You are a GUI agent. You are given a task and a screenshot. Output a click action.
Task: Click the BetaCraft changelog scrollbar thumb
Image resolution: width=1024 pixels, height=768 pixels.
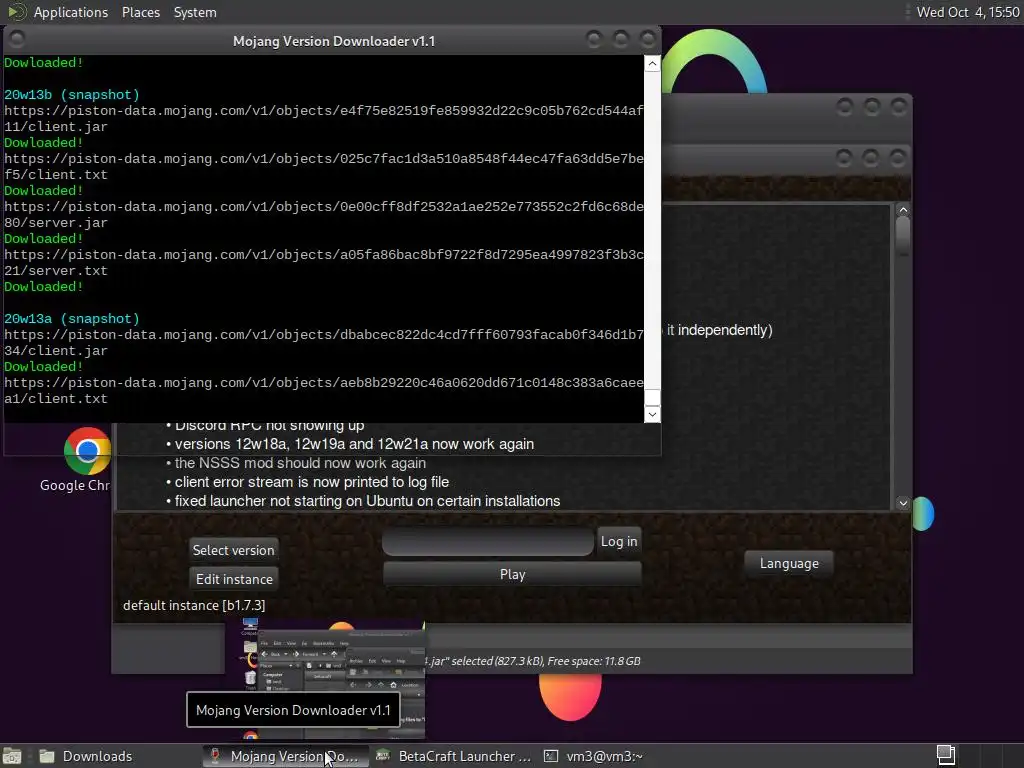click(x=903, y=235)
